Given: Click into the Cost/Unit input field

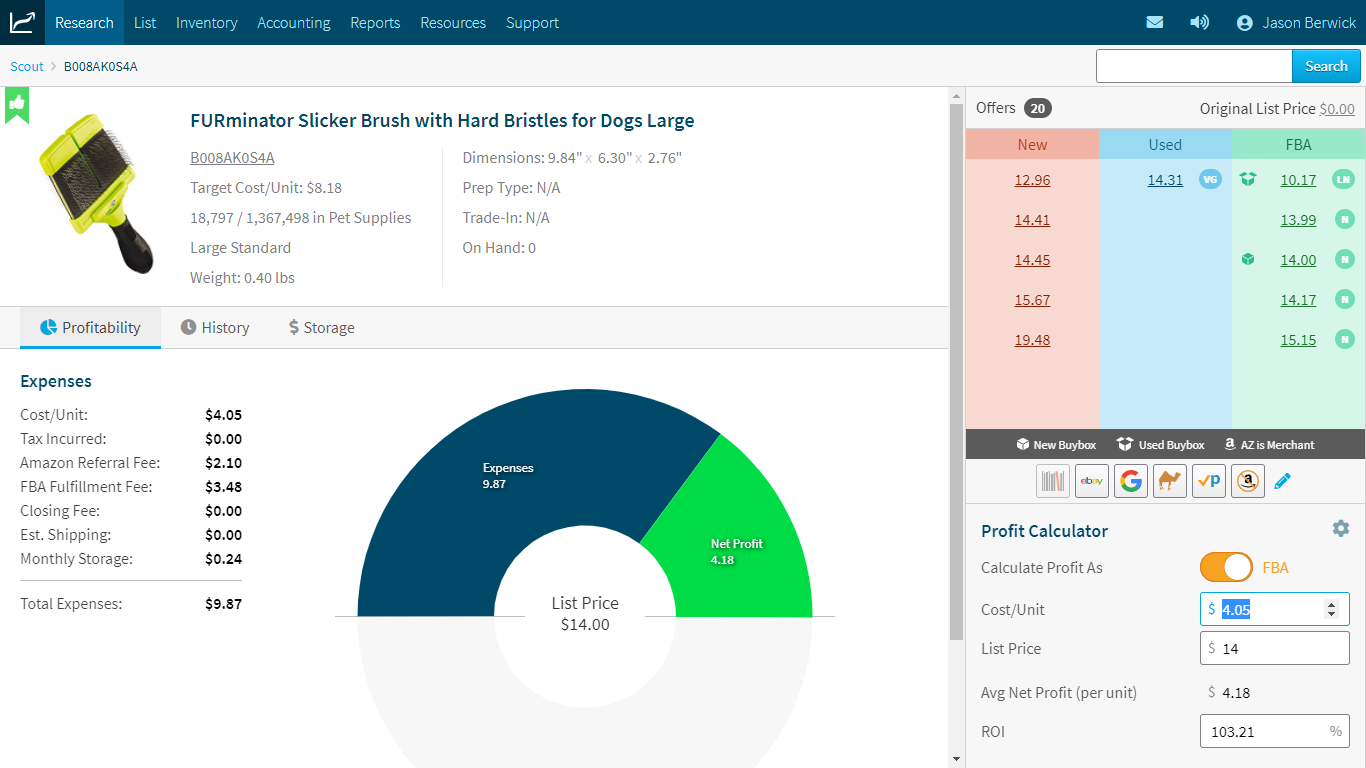Looking at the screenshot, I should tap(1275, 609).
